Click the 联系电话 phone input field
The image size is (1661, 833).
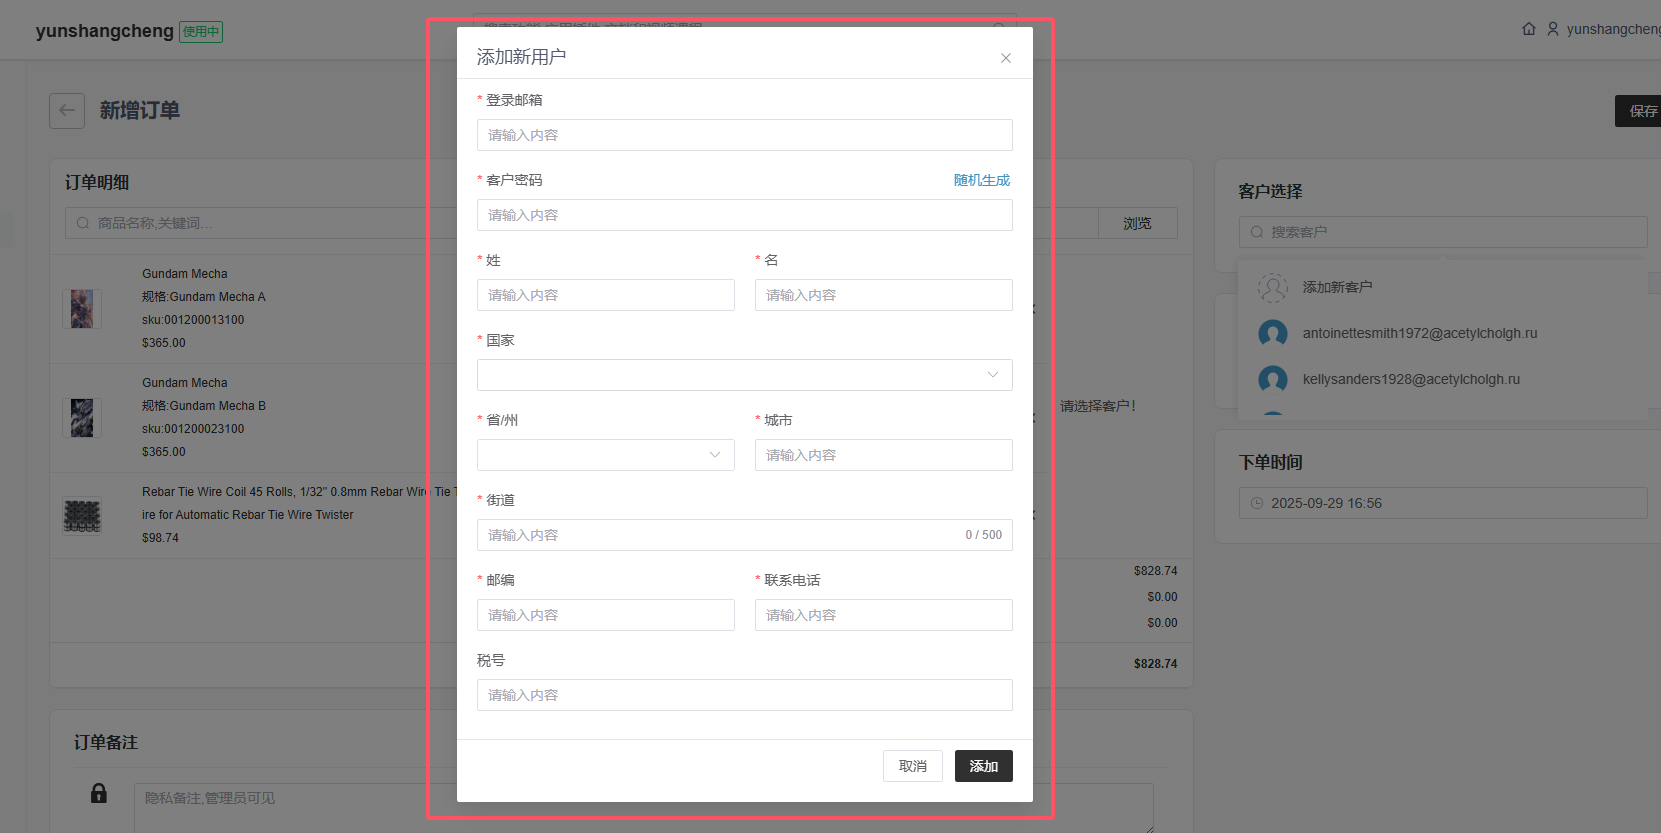point(883,615)
